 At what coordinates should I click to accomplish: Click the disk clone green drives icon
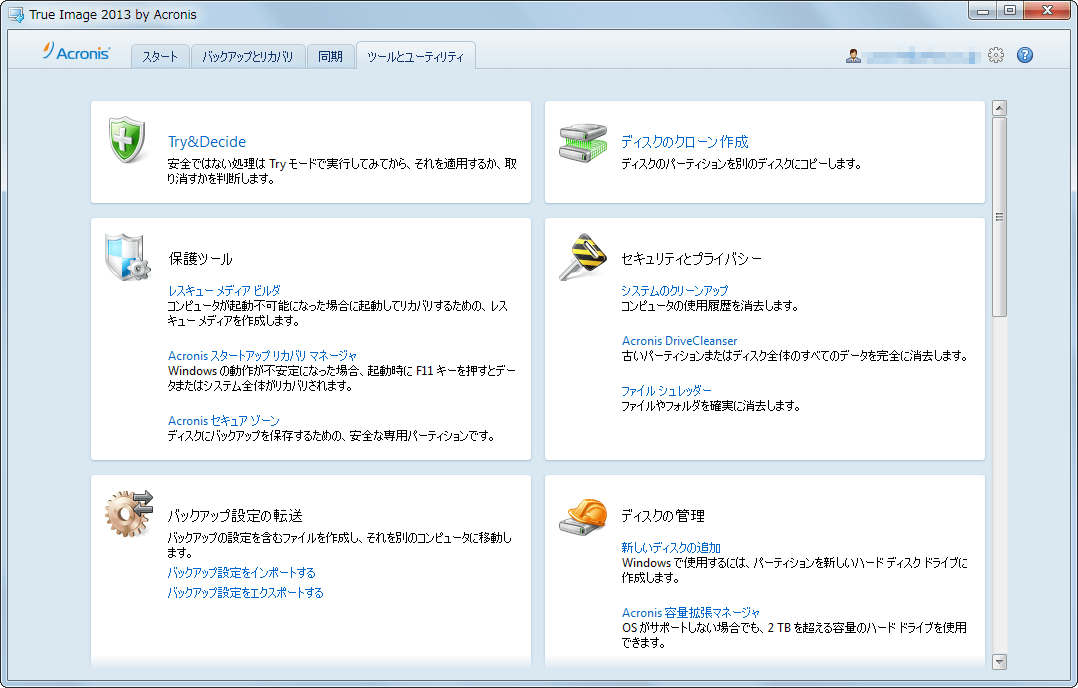click(583, 143)
